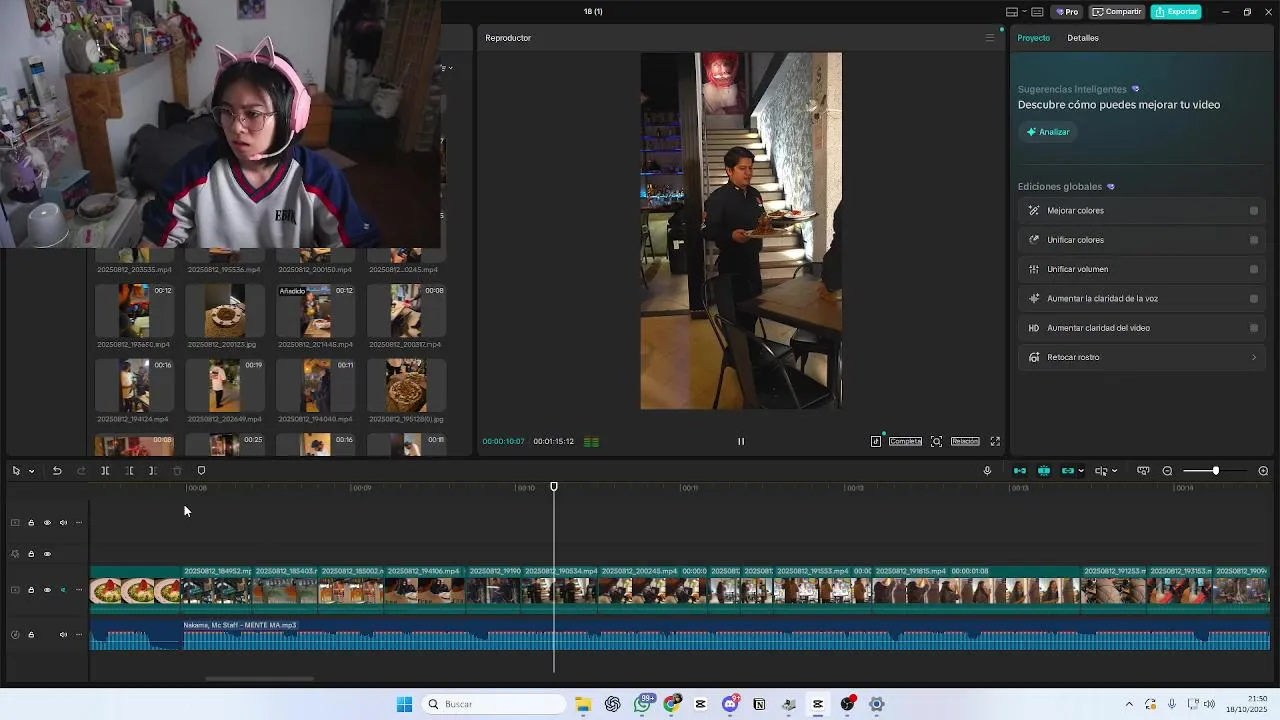
Task: Click the TikTok safe-zone icon in player
Action: tap(876, 441)
